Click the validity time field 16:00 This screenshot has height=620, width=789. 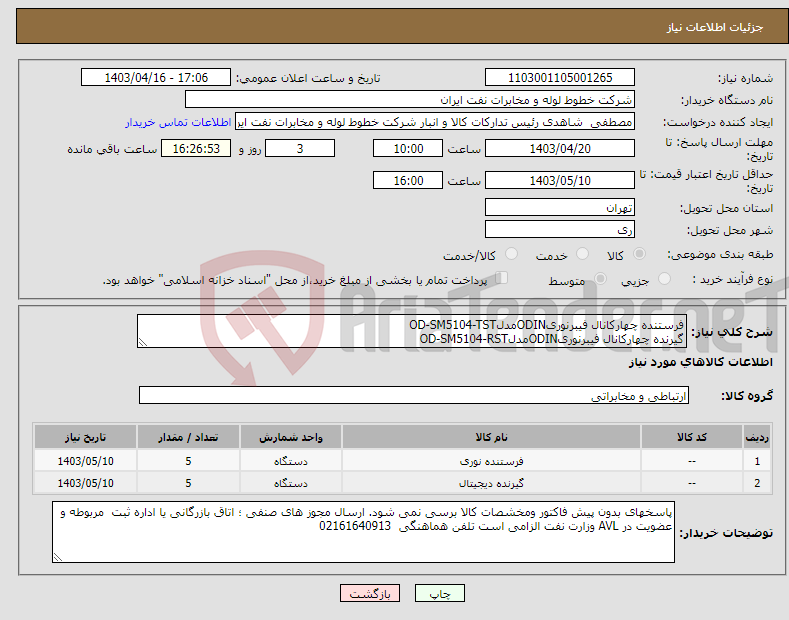coord(408,180)
